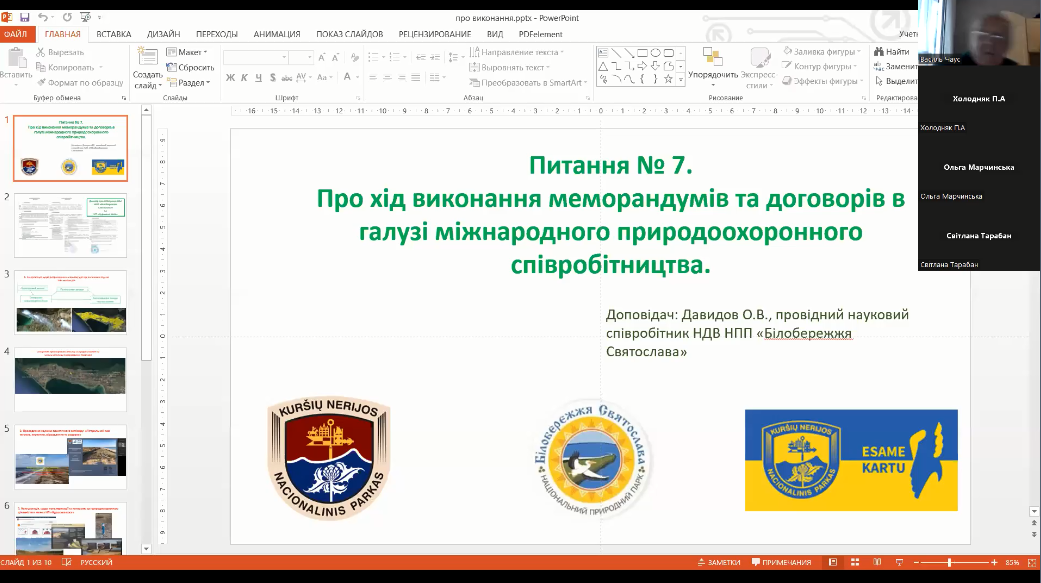Switch to slide sorter view in status bar
The image size is (1041, 583).
pyautogui.click(x=855, y=562)
